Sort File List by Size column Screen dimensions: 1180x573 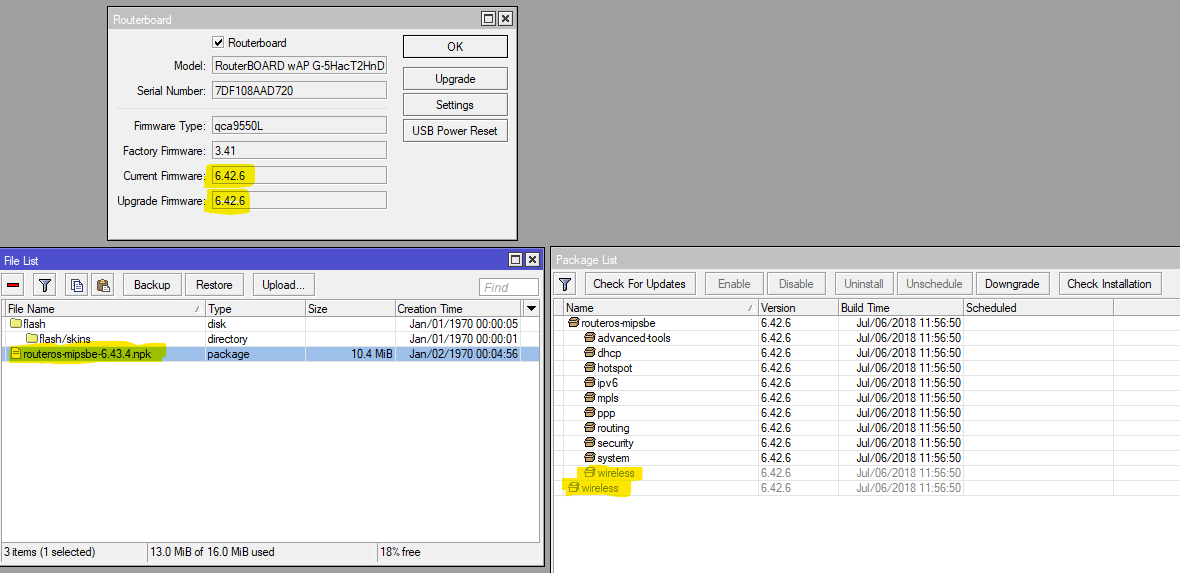[350, 309]
